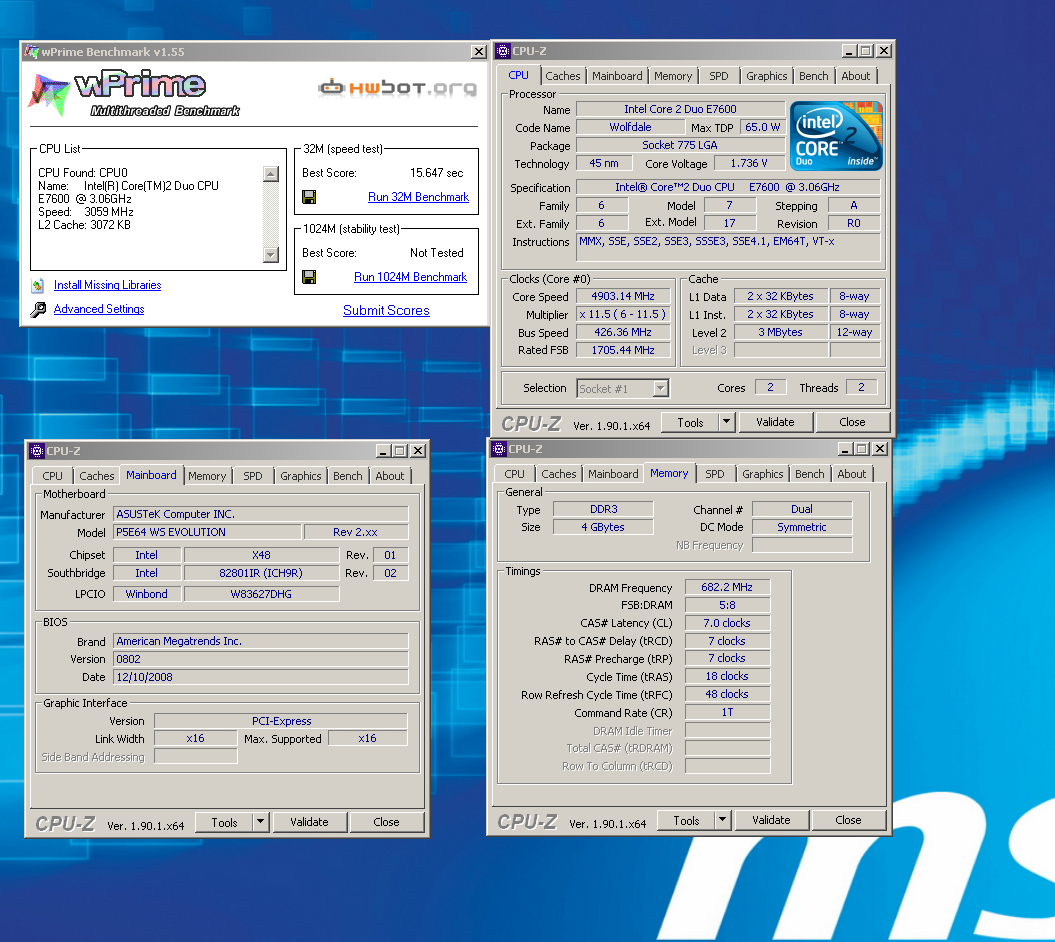Click the multiplier value x 11.5
The image size is (1055, 942).
(x=623, y=314)
